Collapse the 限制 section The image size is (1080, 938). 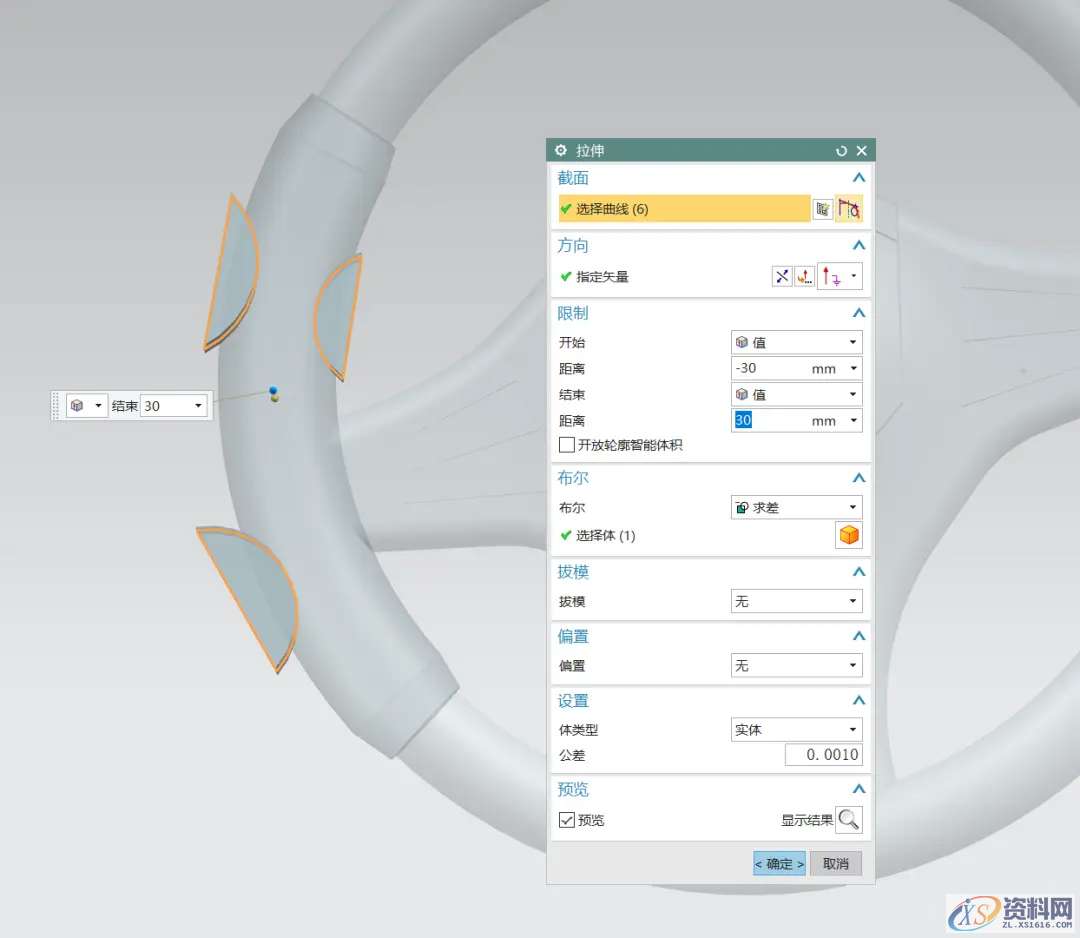click(857, 313)
